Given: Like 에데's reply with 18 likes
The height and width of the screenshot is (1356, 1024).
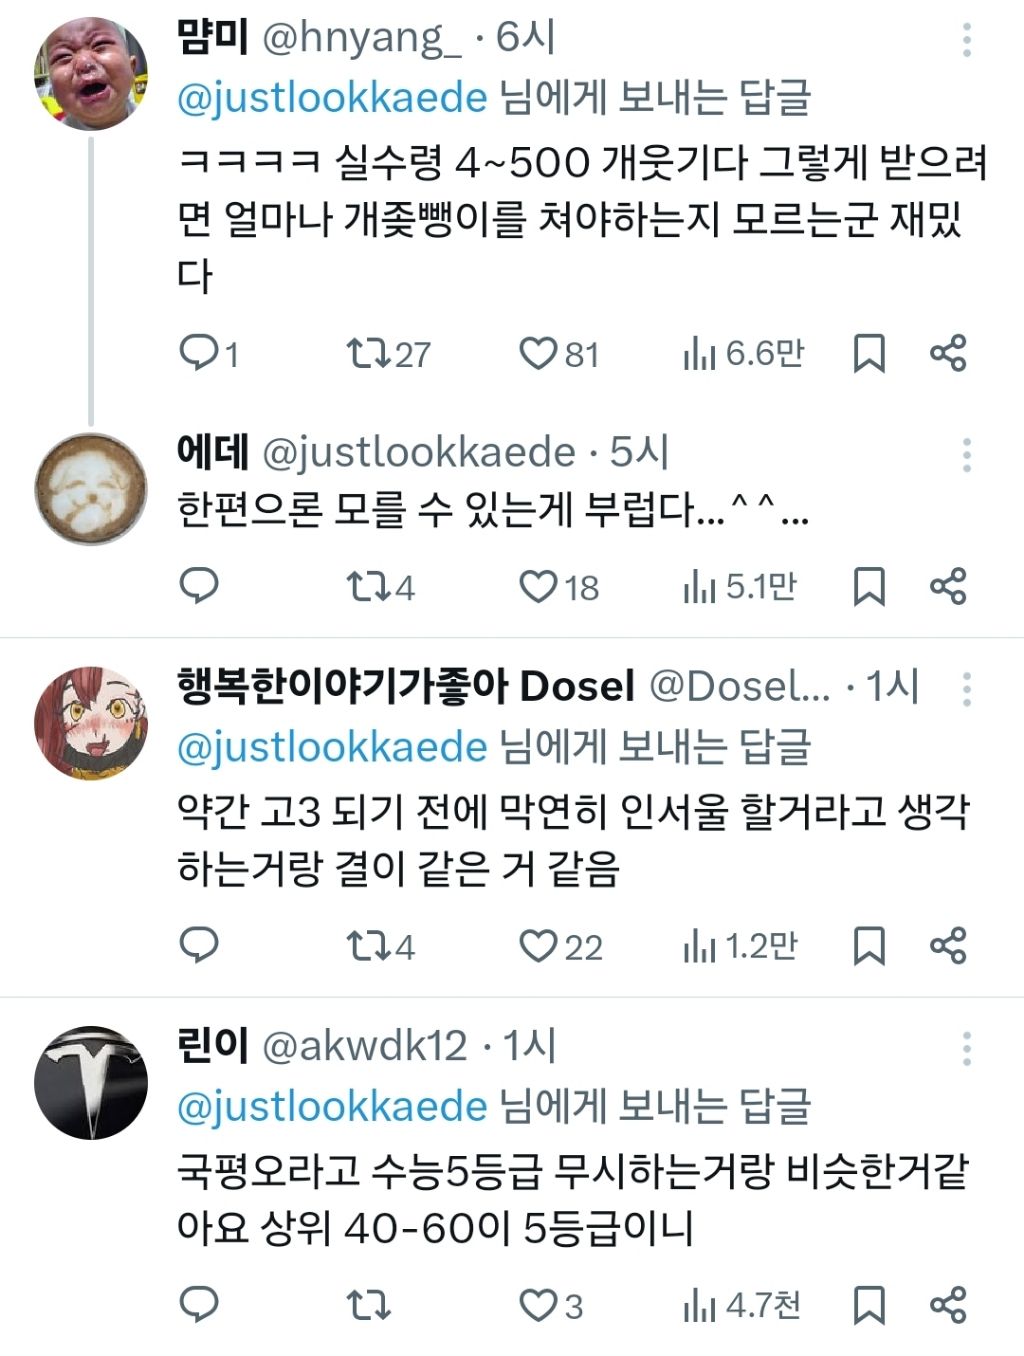Looking at the screenshot, I should click(x=538, y=587).
